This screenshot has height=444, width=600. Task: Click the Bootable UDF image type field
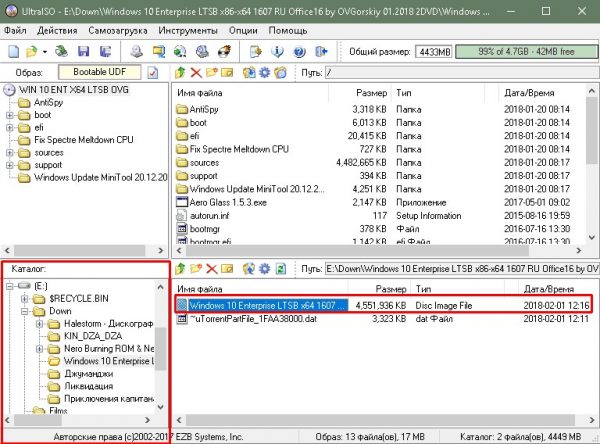click(x=99, y=72)
